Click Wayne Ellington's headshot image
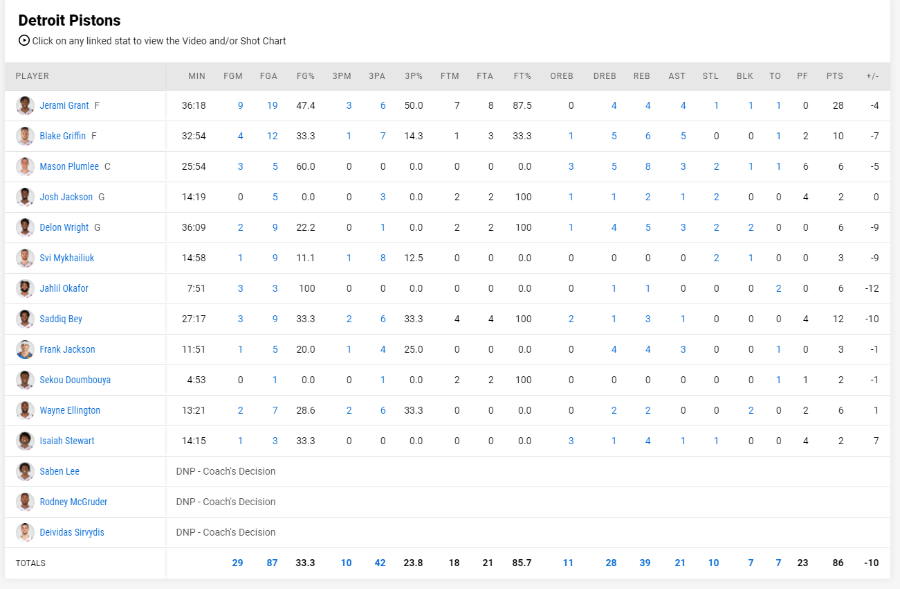 (x=25, y=410)
